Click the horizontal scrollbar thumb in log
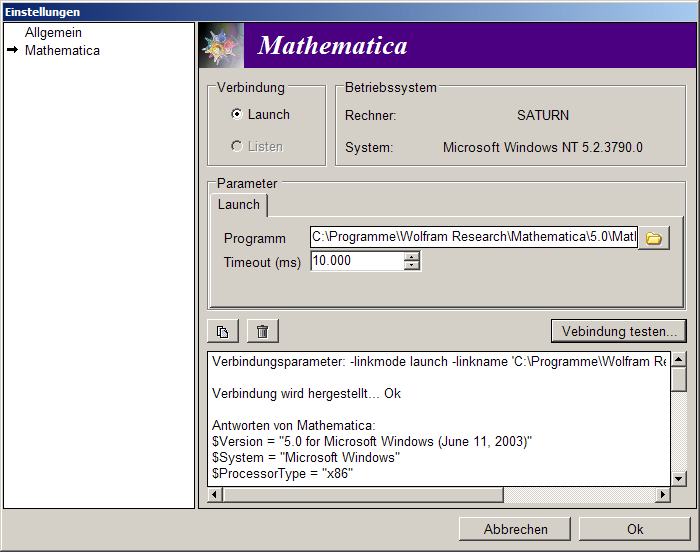The image size is (700, 552). (x=363, y=494)
